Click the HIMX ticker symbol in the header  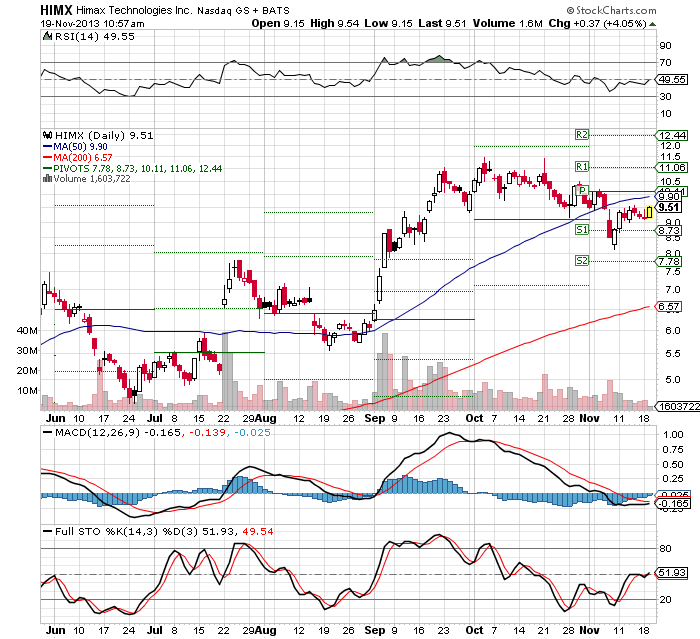[56, 10]
